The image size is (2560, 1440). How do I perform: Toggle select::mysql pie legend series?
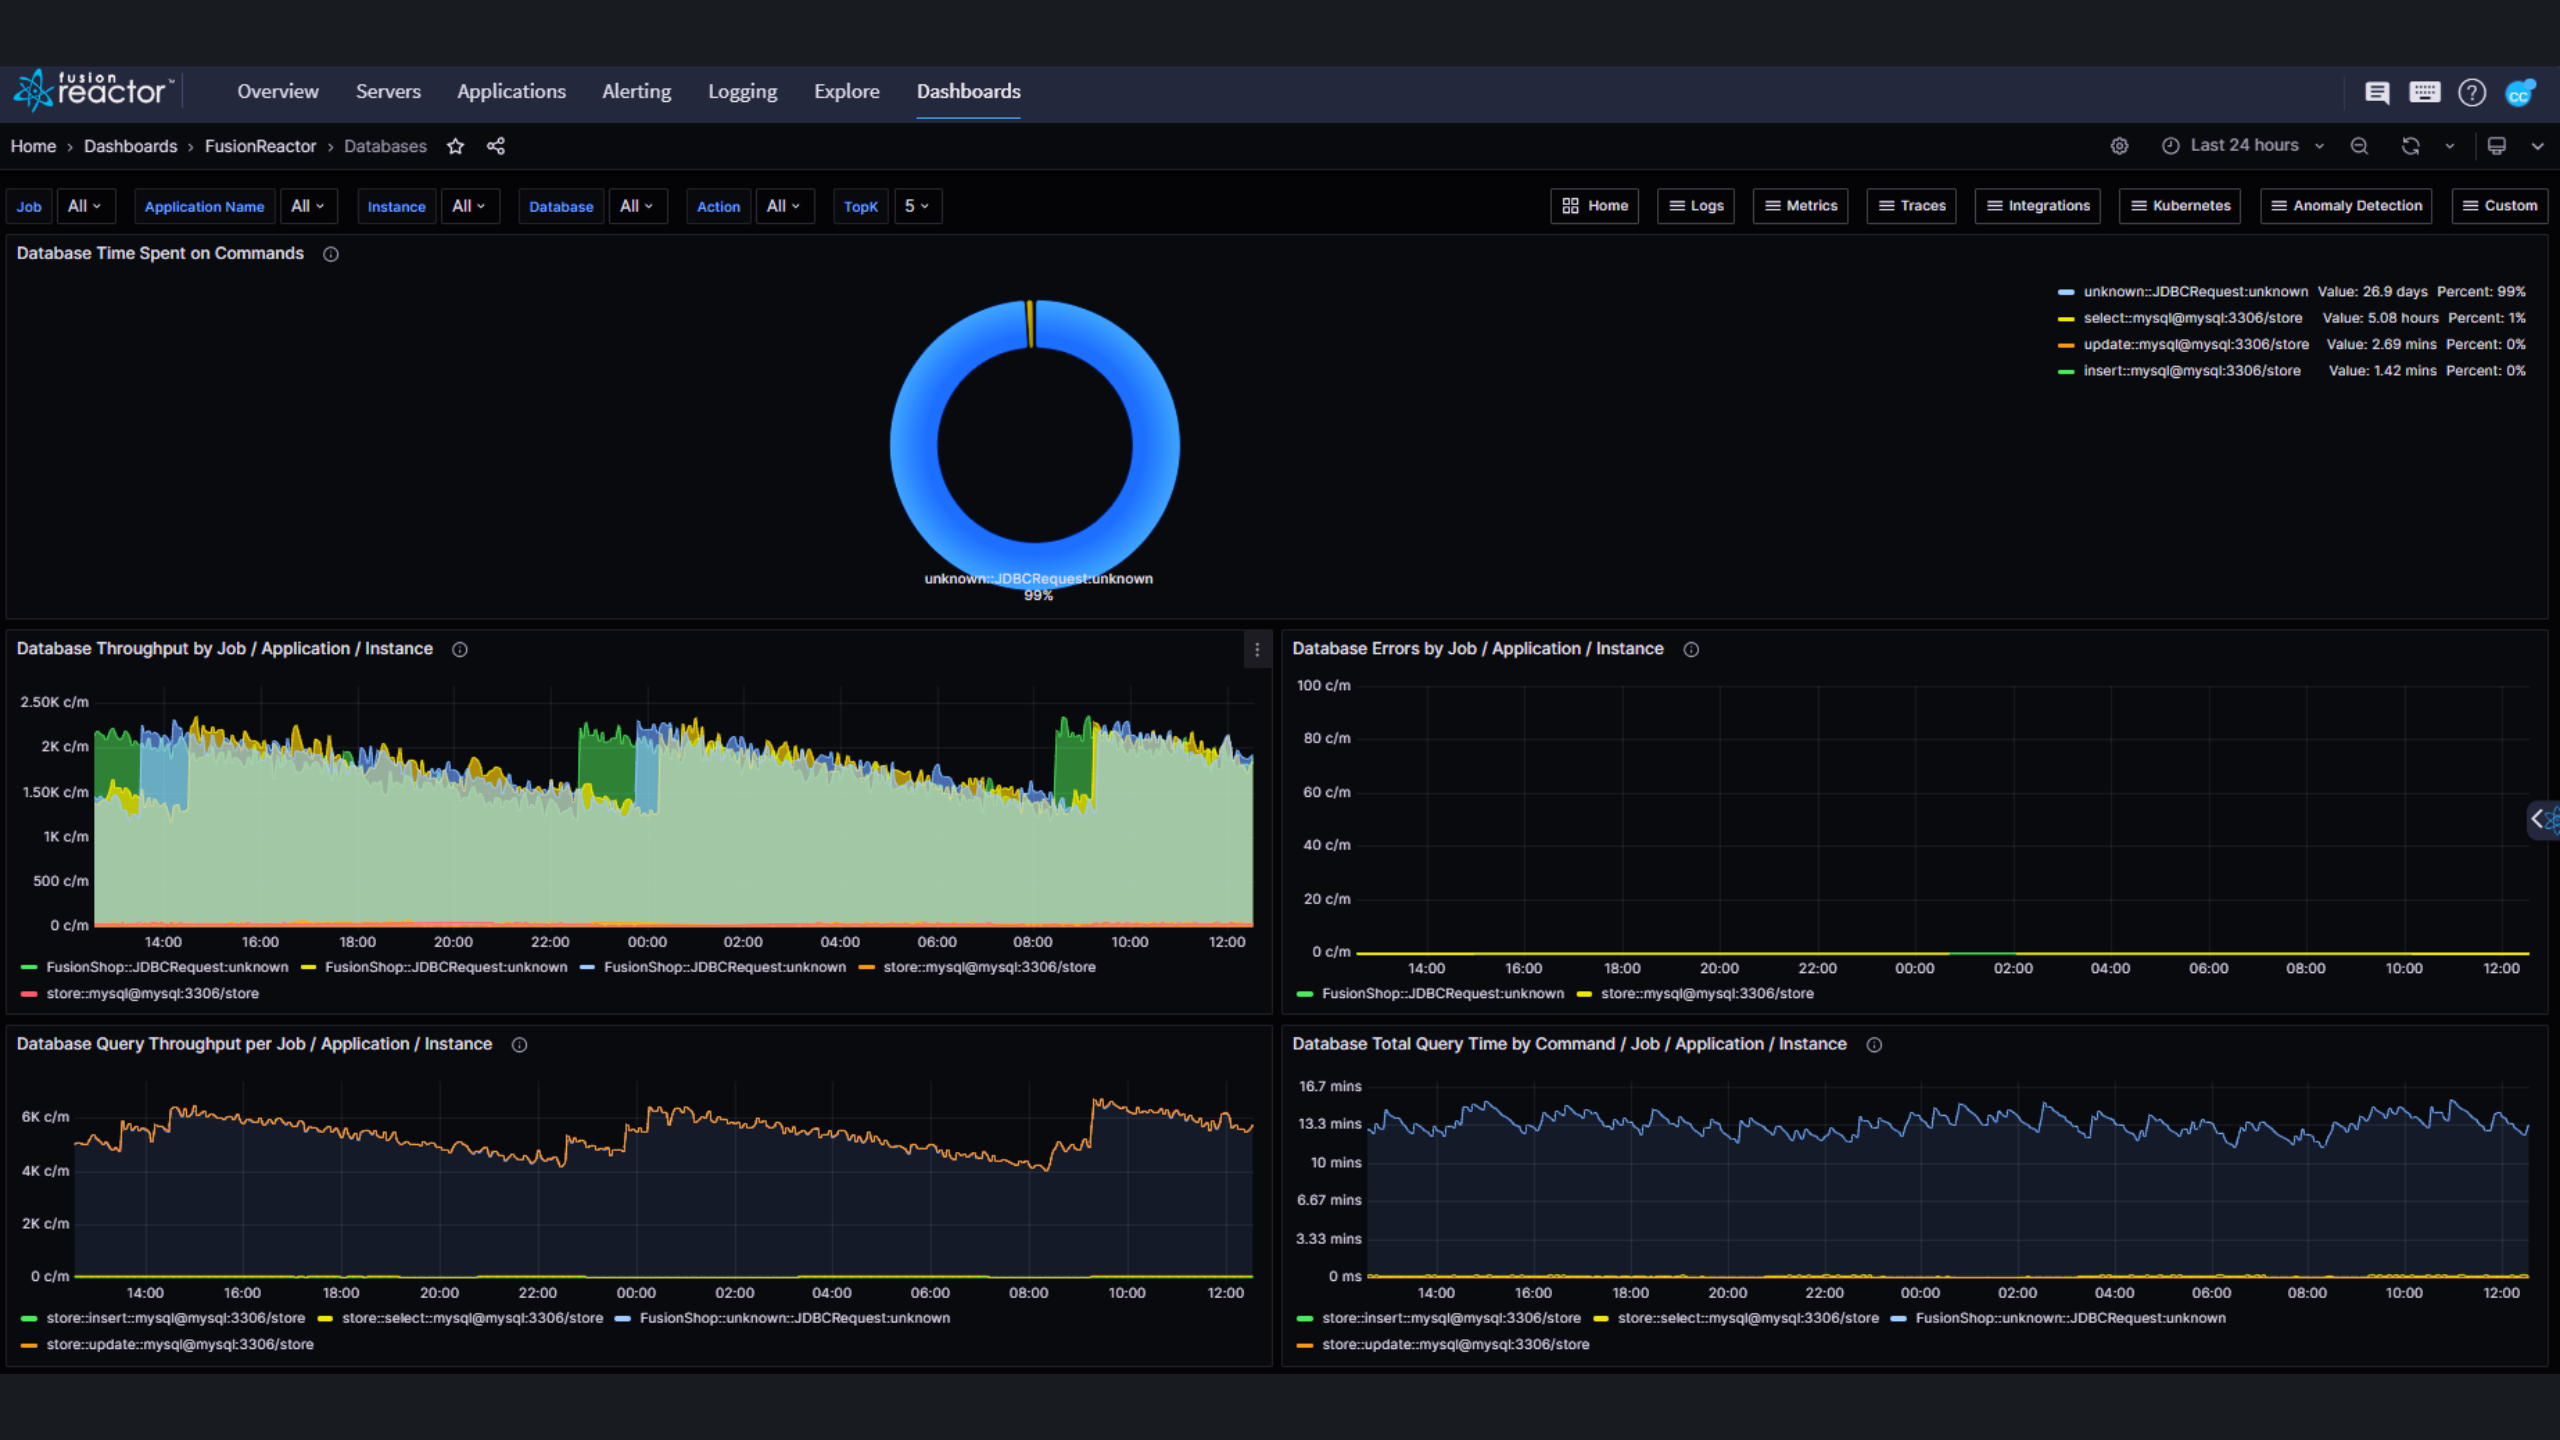pyautogui.click(x=2192, y=318)
